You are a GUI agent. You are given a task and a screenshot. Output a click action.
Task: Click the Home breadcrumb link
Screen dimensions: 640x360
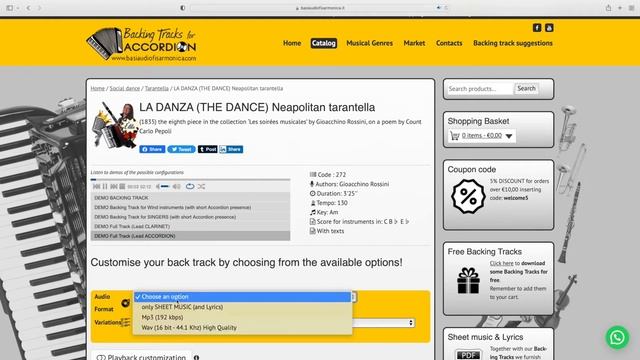[x=98, y=88]
